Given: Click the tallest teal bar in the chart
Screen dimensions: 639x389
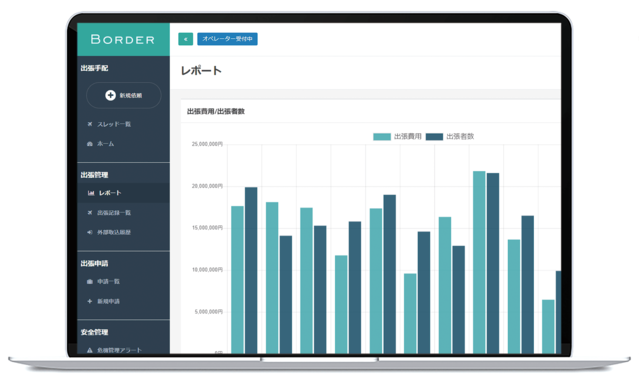Looking at the screenshot, I should point(479,262).
